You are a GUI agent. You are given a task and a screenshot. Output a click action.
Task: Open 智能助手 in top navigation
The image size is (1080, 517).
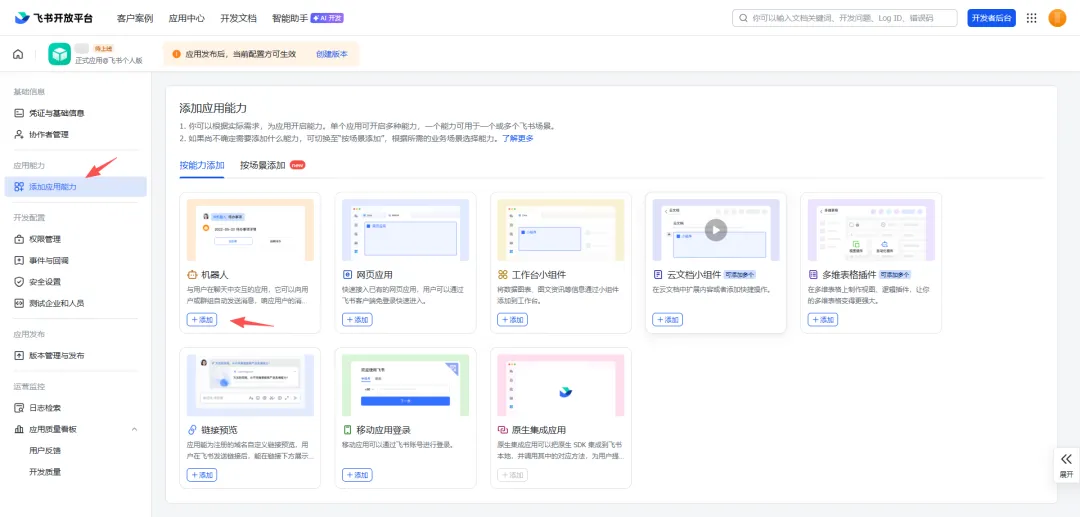pos(290,19)
